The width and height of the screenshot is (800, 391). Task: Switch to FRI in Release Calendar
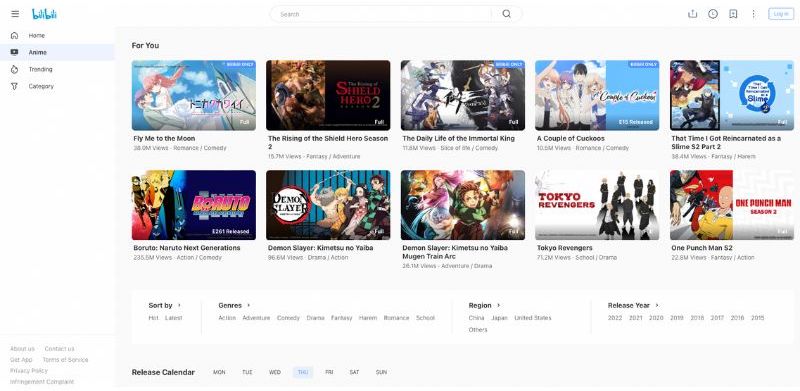(329, 372)
